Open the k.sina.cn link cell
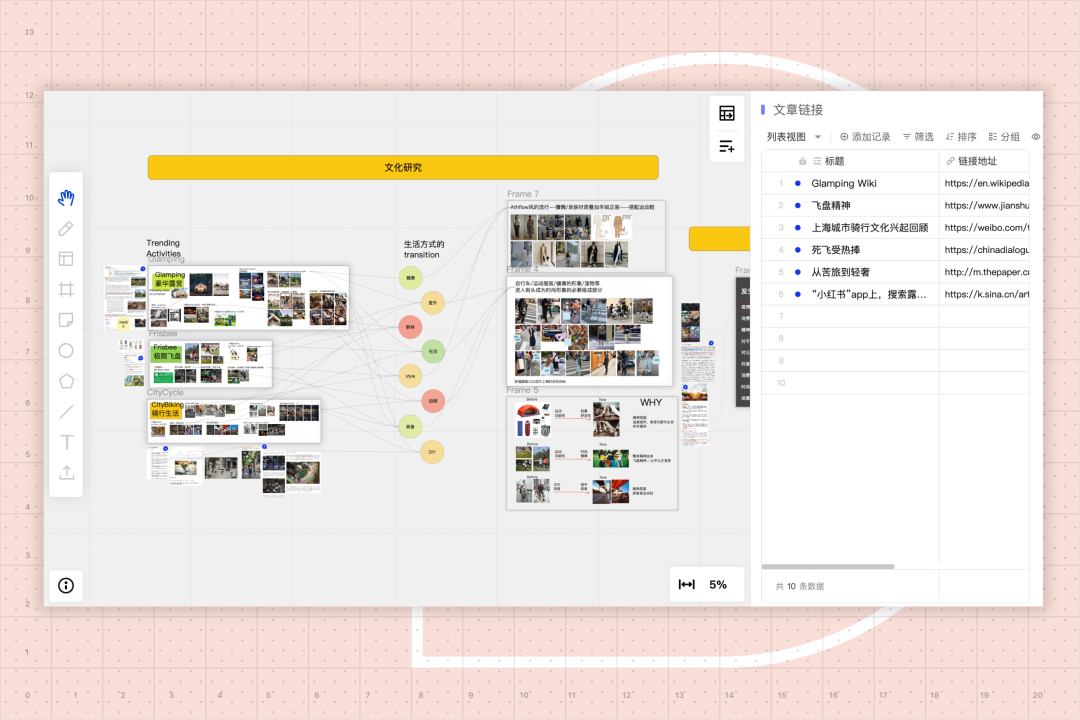The width and height of the screenshot is (1080, 720). point(984,294)
